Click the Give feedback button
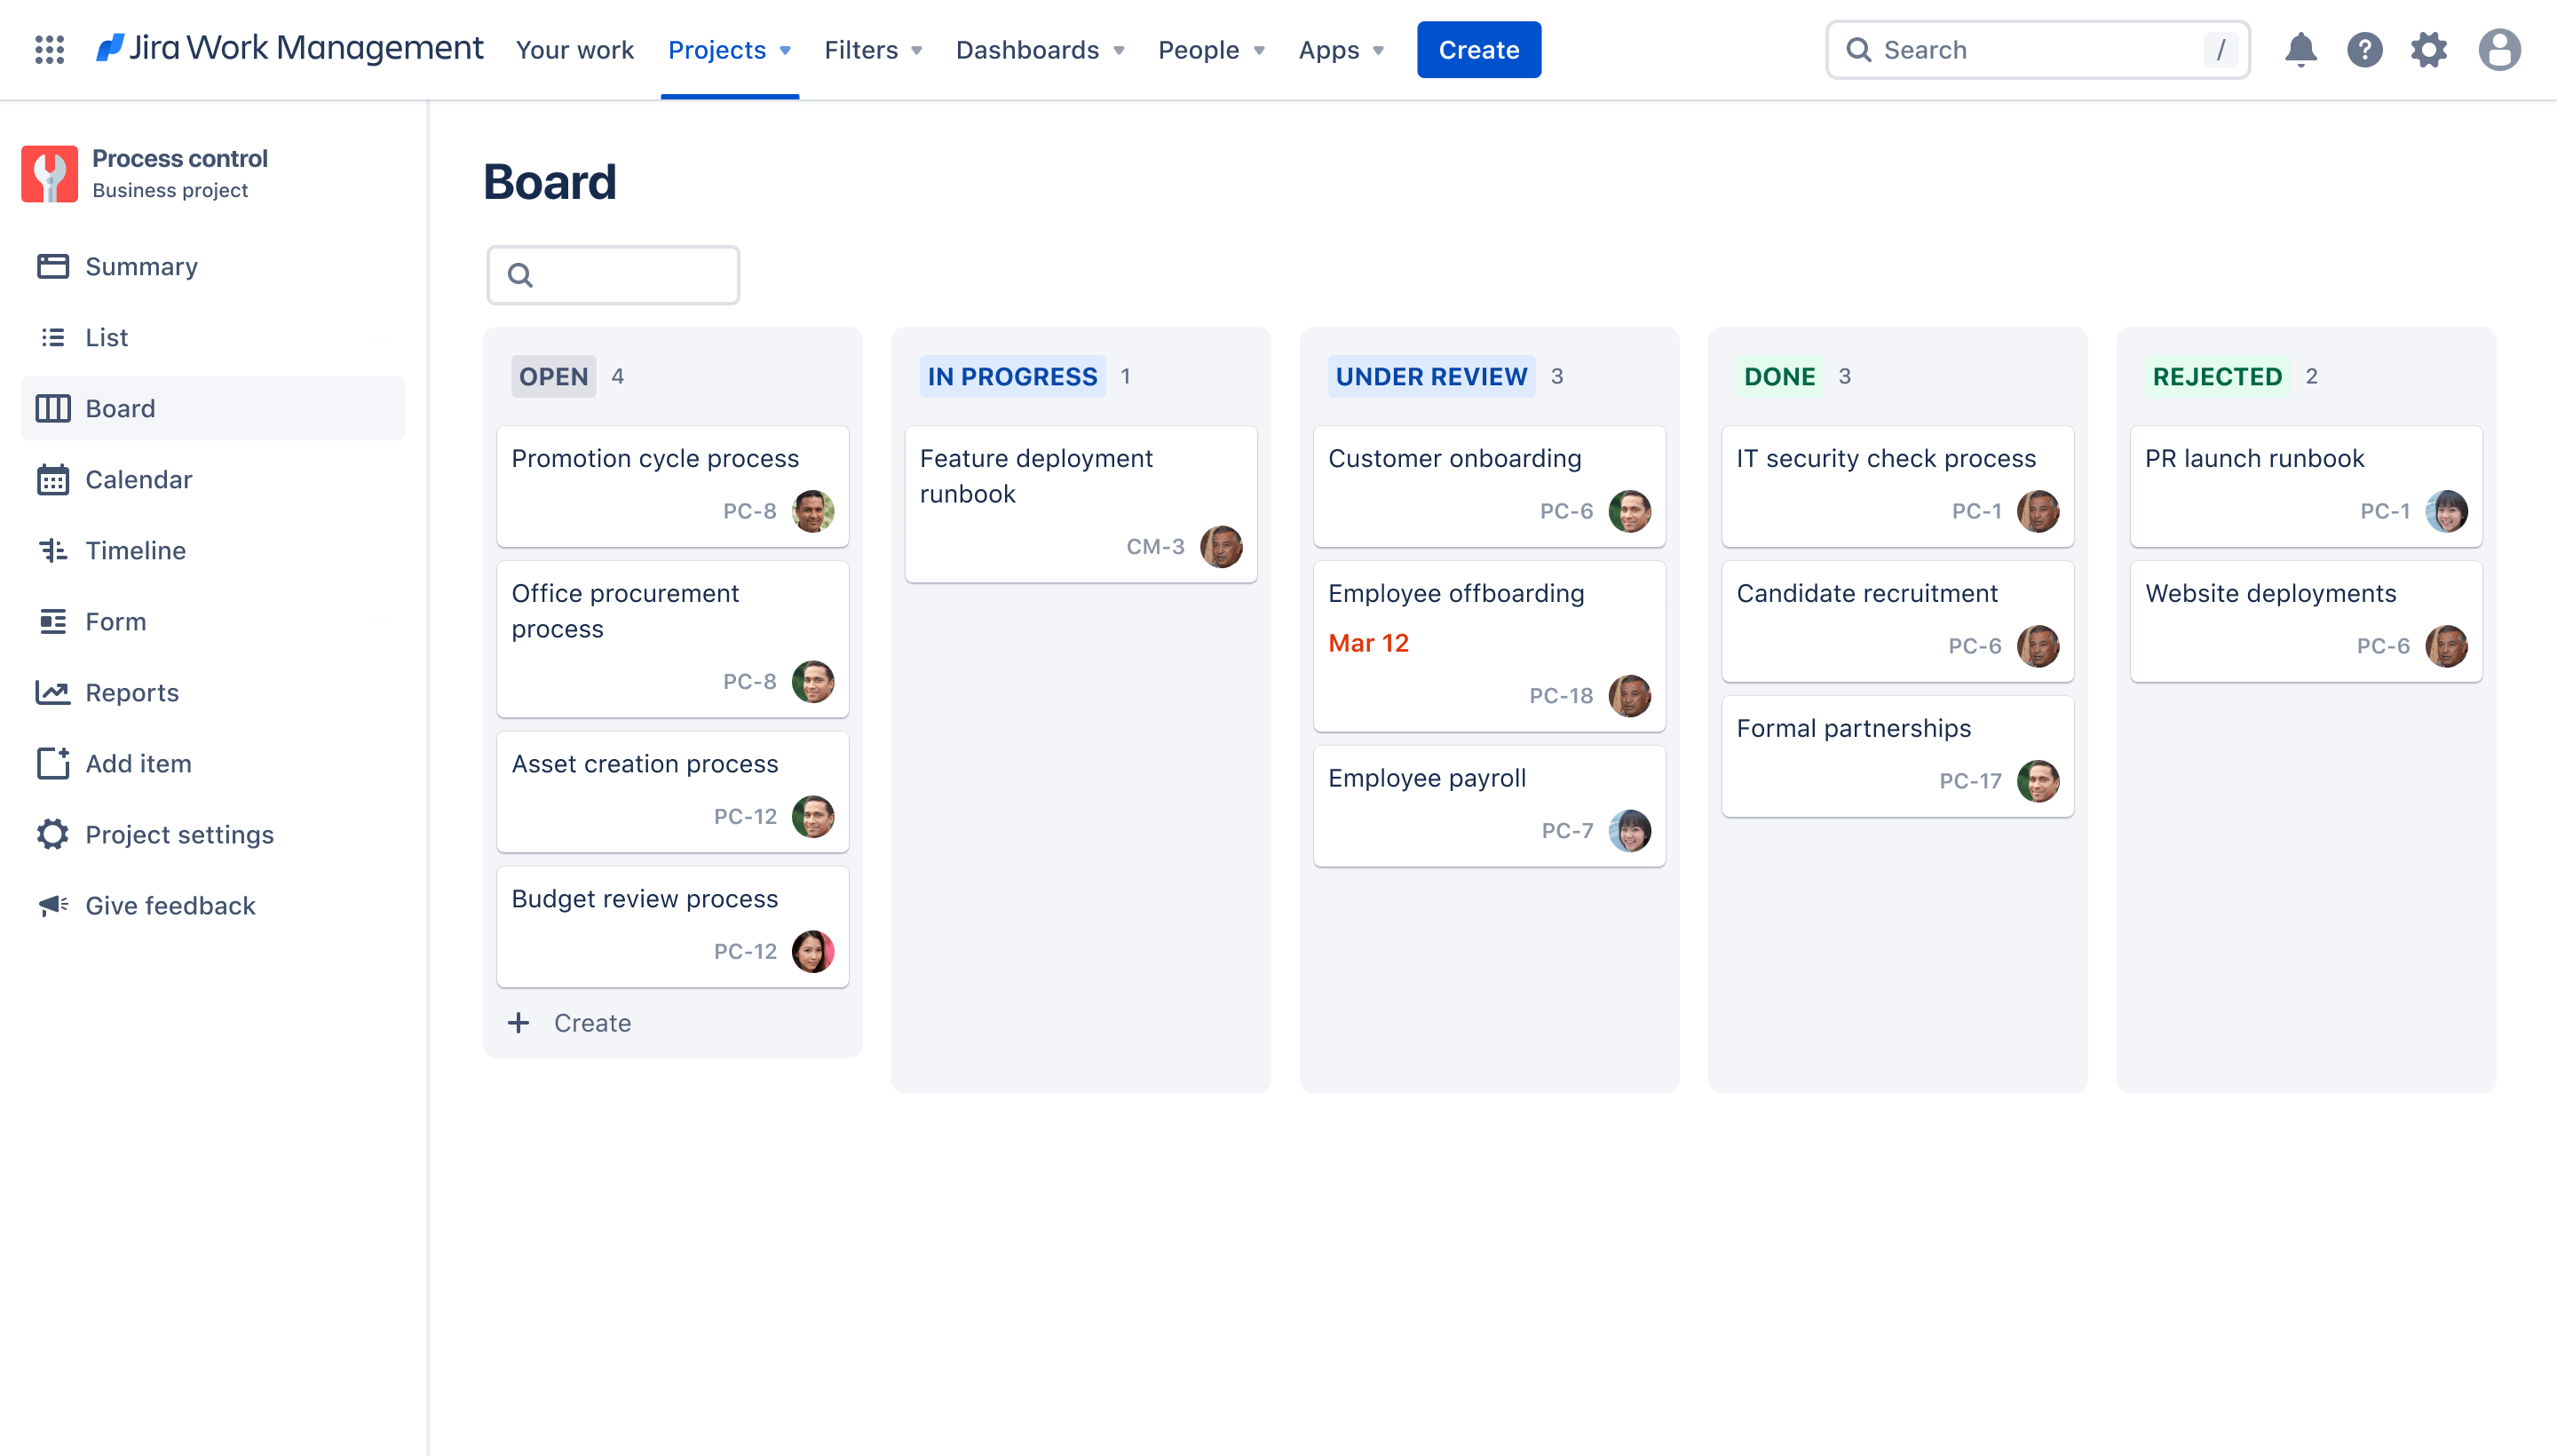This screenshot has height=1456, width=2557. point(170,905)
